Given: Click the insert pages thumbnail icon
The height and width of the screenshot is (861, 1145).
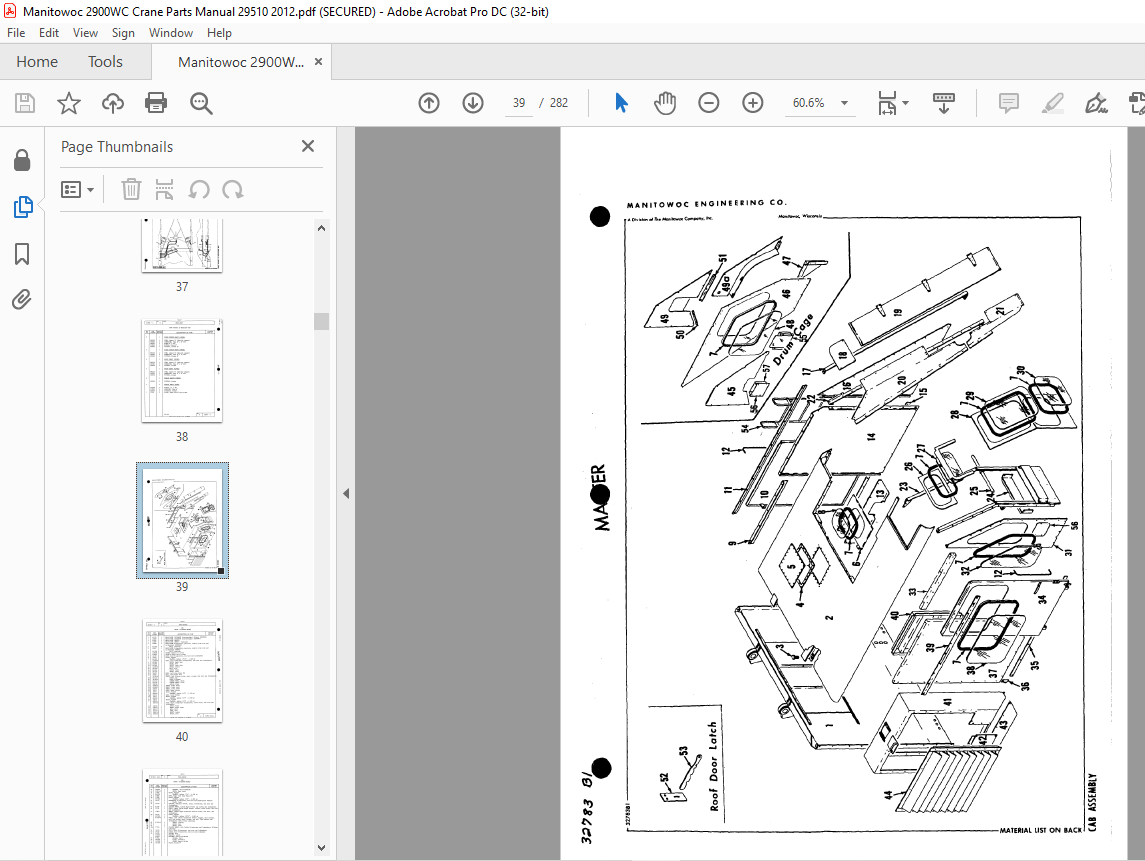Looking at the screenshot, I should 165,190.
